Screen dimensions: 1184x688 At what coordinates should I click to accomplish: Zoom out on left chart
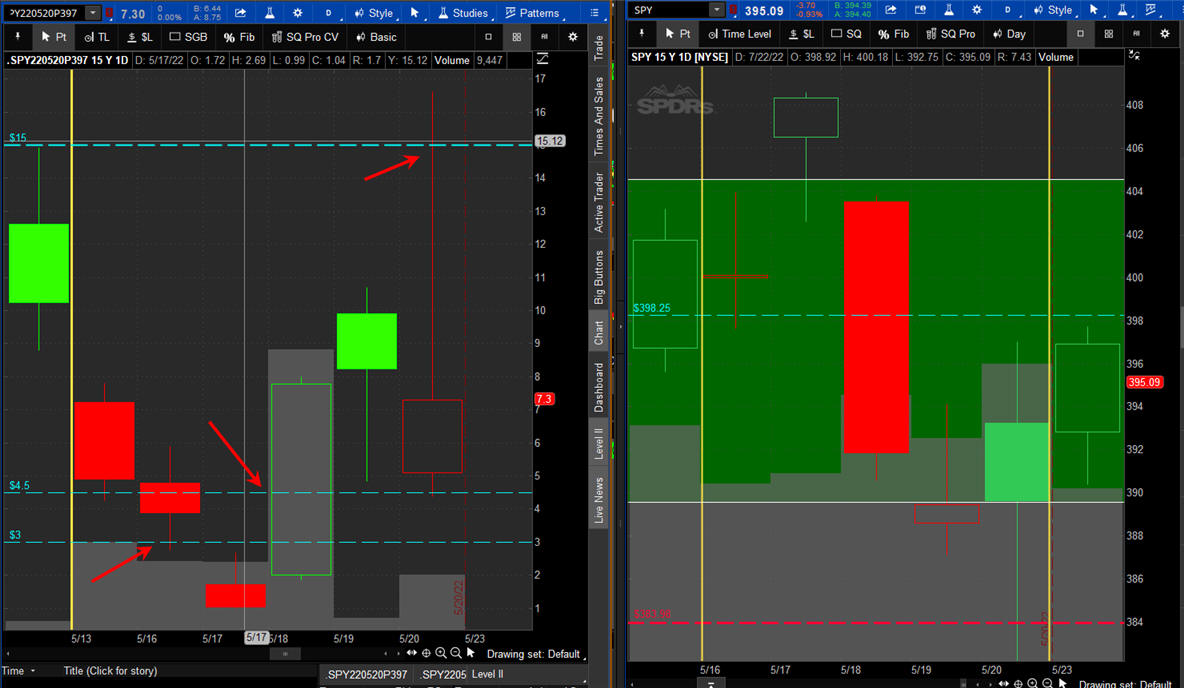tap(456, 653)
